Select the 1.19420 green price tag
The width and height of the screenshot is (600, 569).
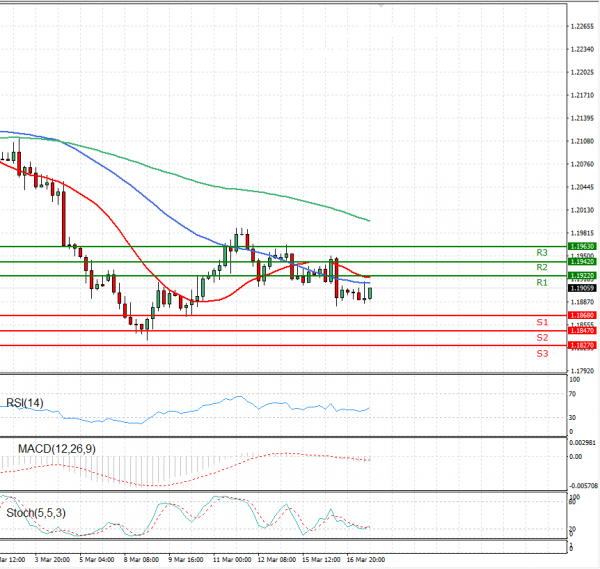point(582,261)
